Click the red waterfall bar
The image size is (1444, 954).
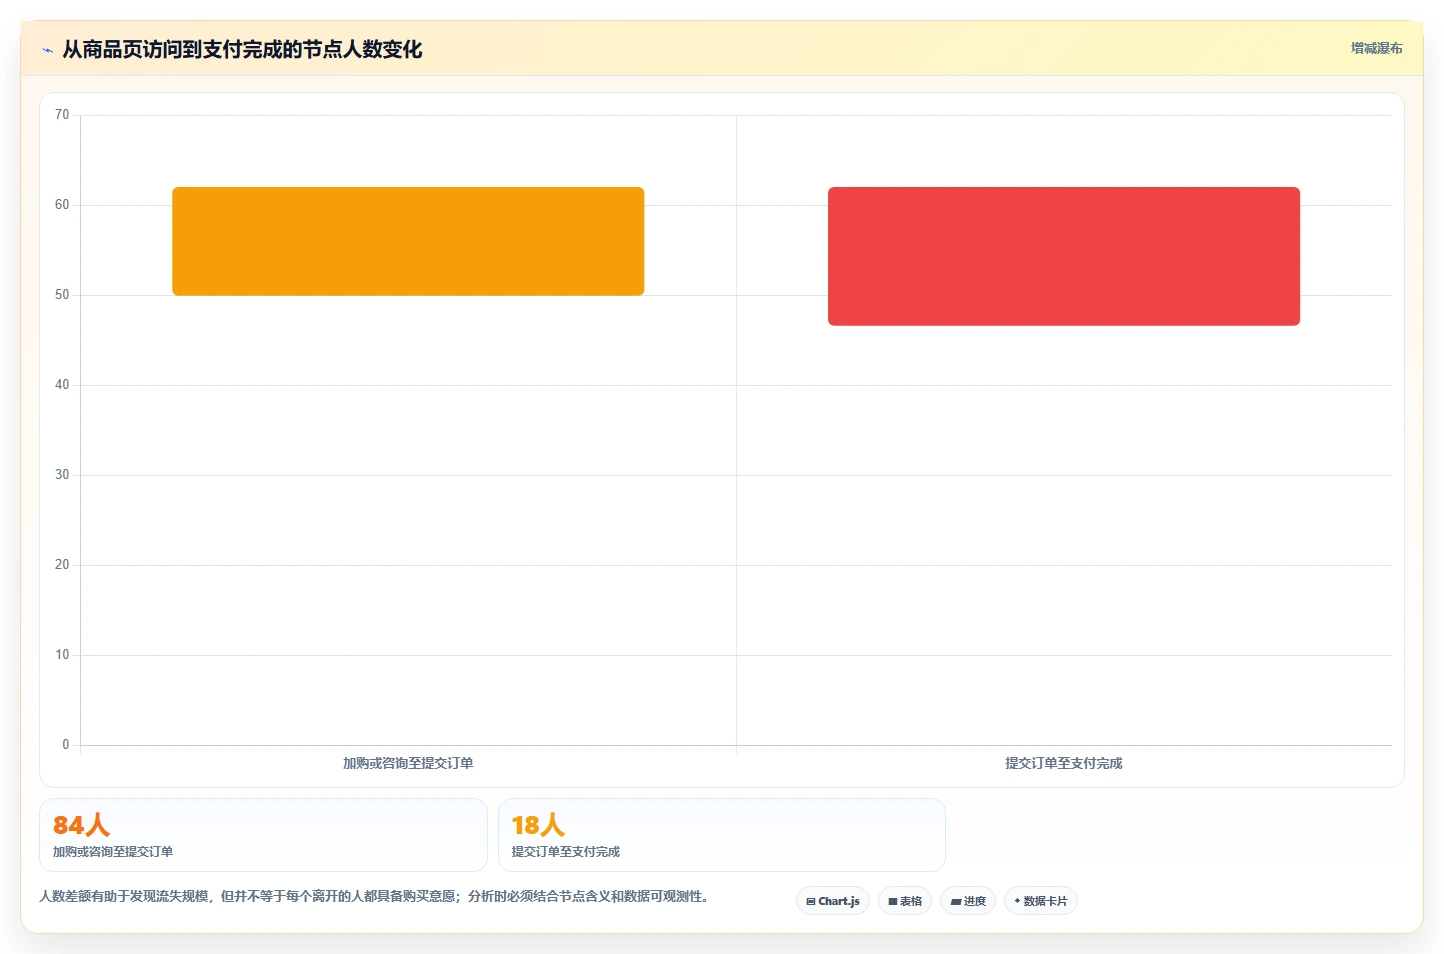click(1064, 256)
